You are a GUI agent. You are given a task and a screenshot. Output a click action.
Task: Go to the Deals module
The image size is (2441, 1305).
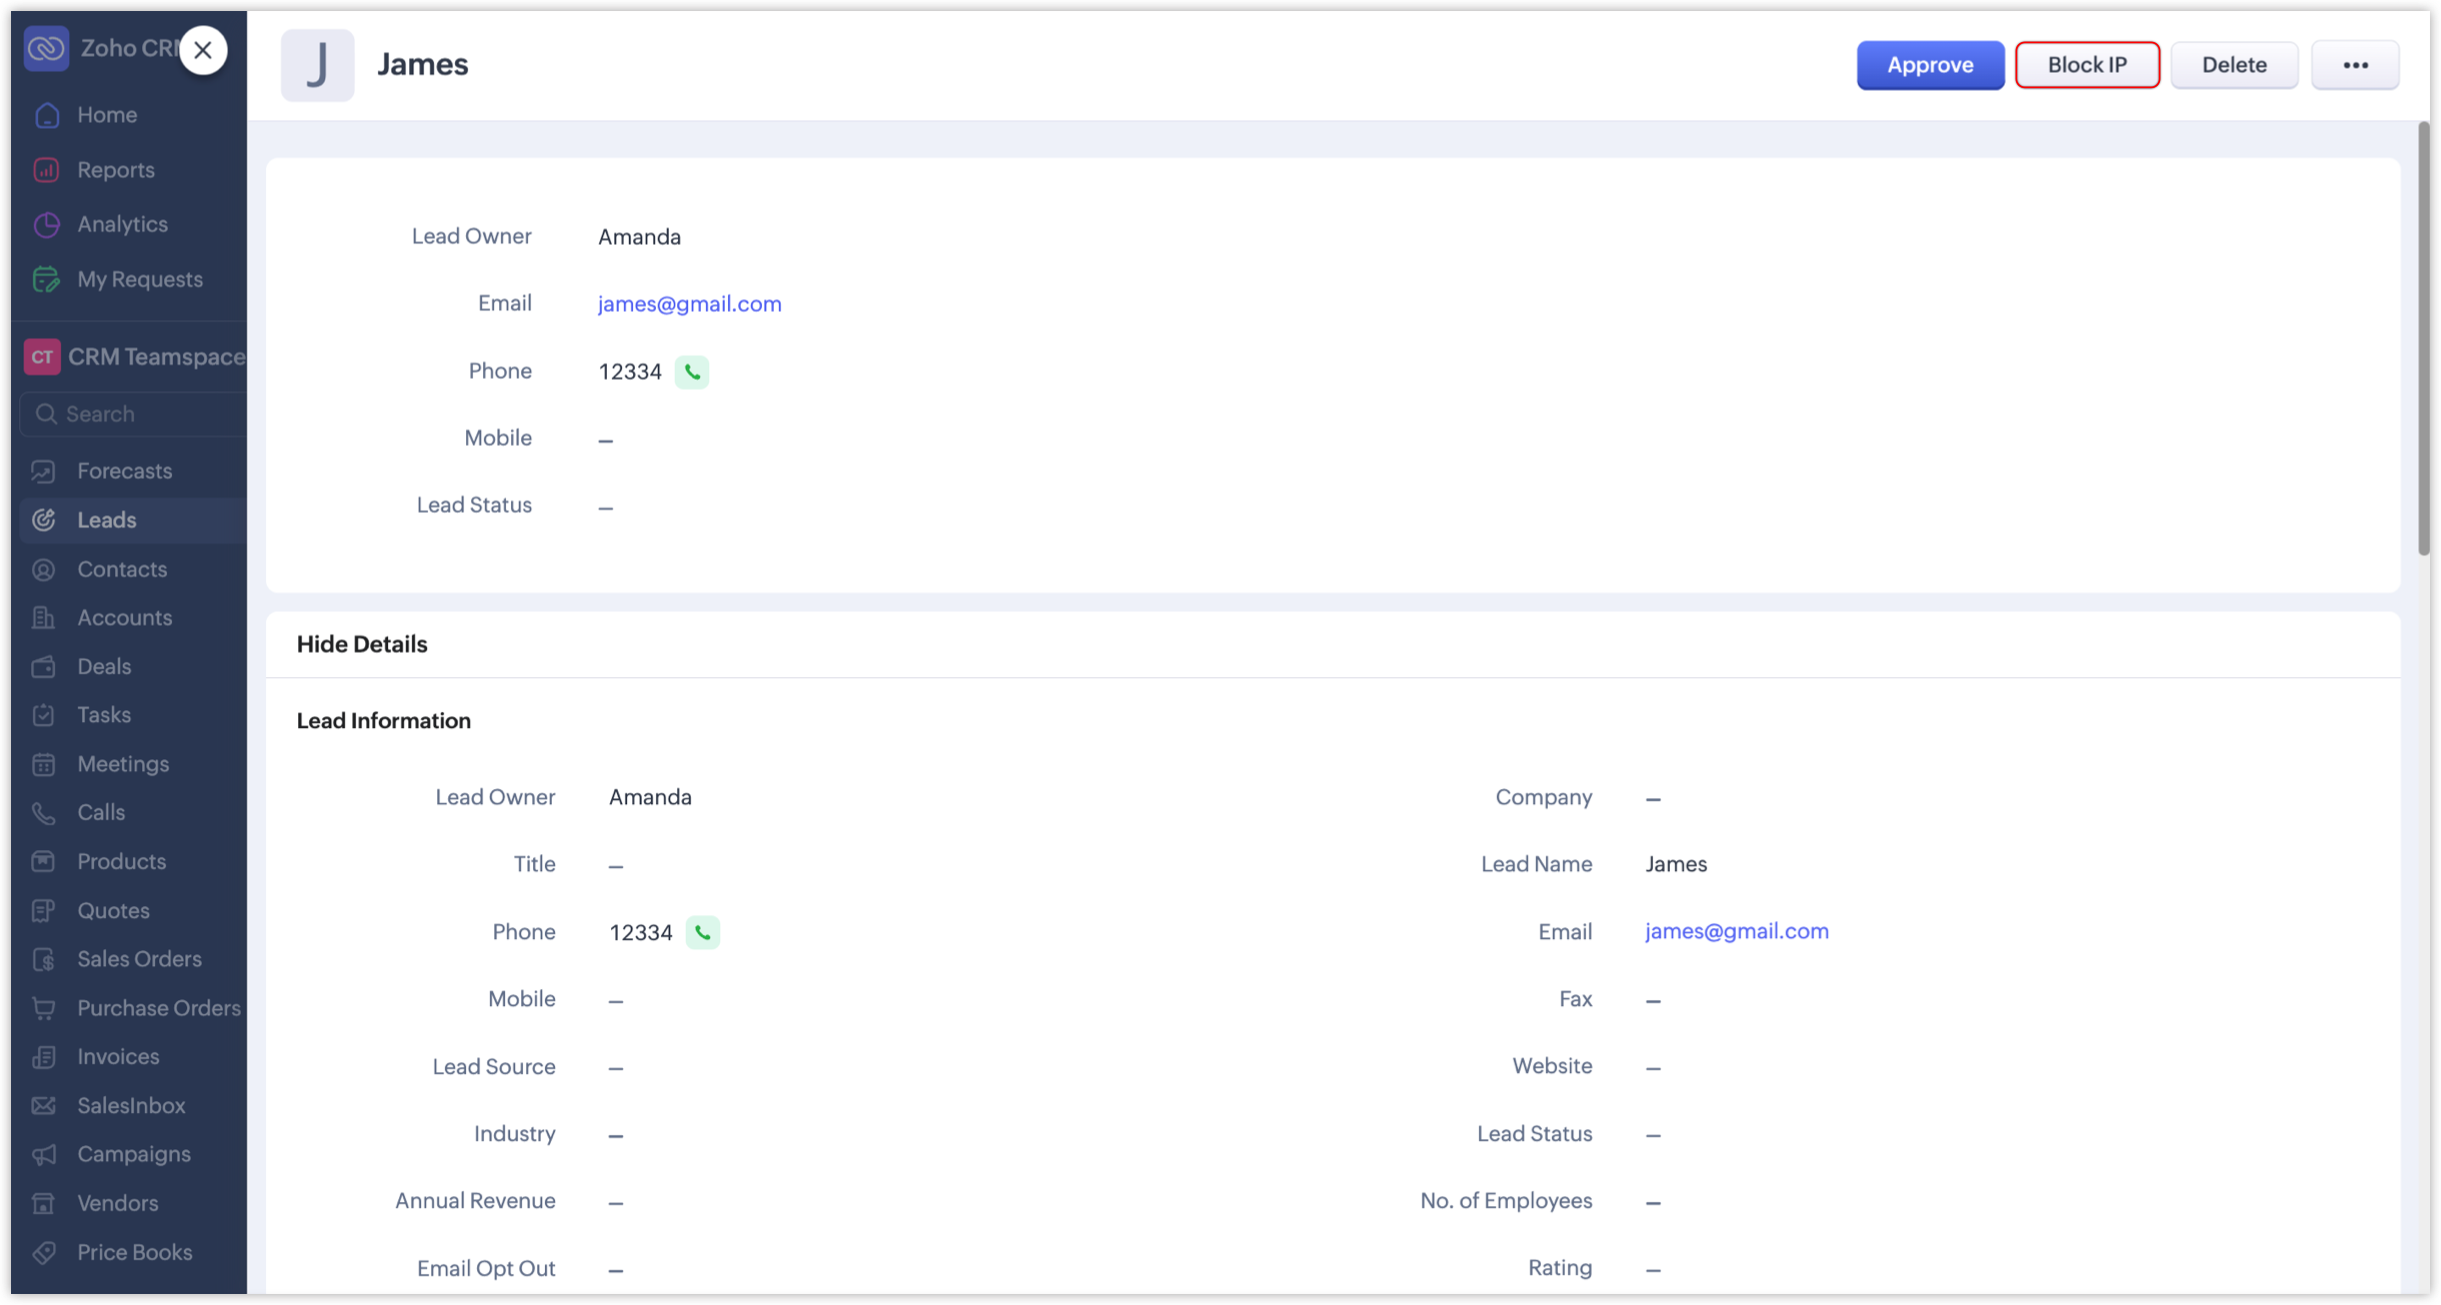click(104, 666)
